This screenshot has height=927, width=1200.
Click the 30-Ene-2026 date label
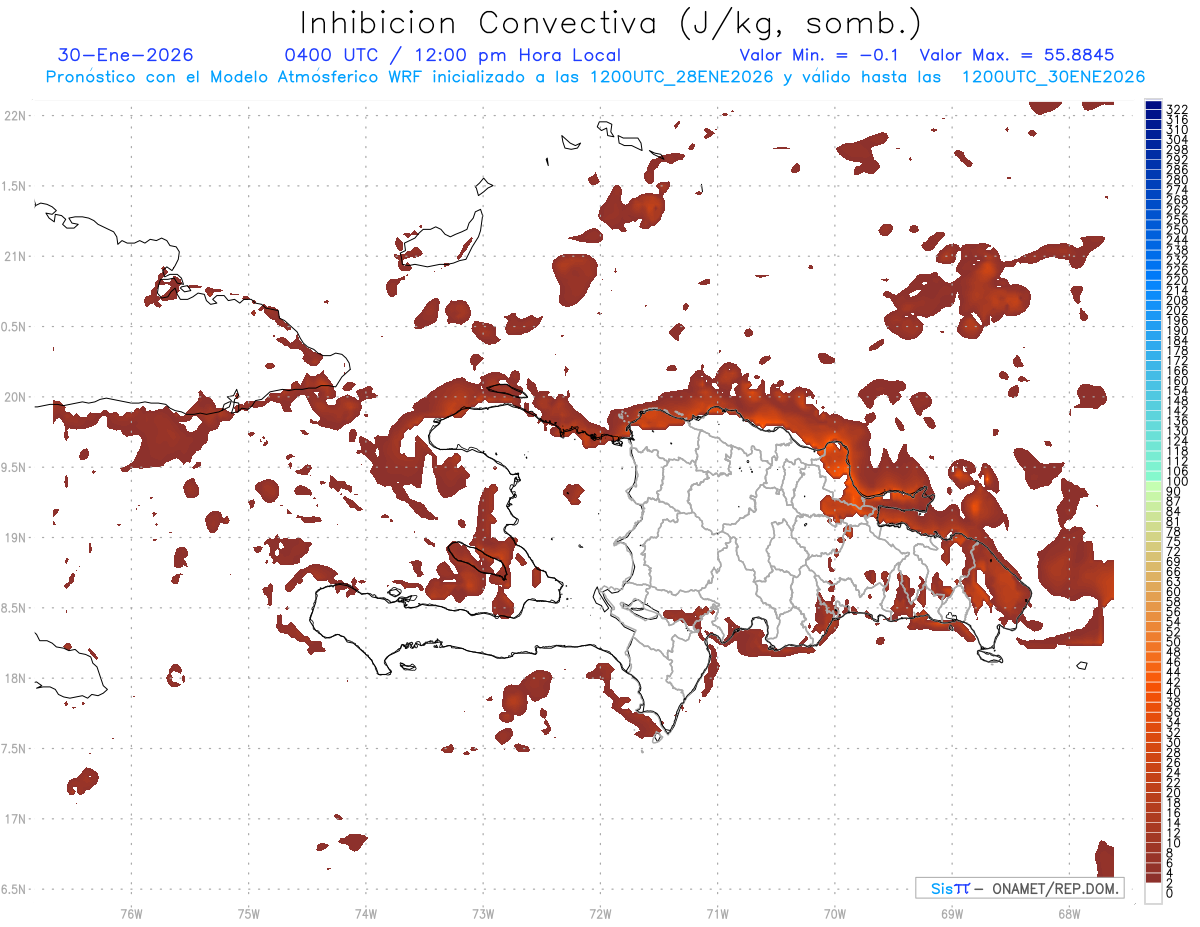pyautogui.click(x=126, y=56)
